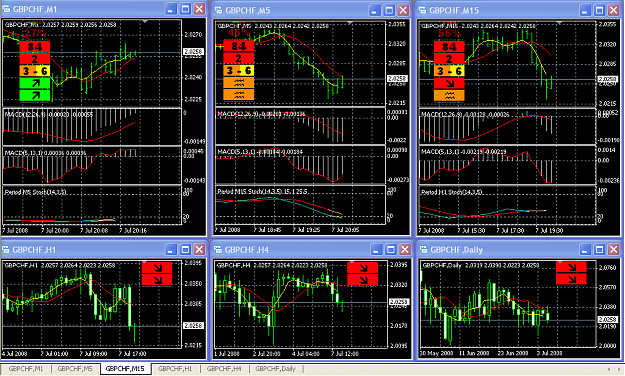Maximize the GBPCHF,M5 chart window
This screenshot has height=376, width=625.
(x=389, y=10)
